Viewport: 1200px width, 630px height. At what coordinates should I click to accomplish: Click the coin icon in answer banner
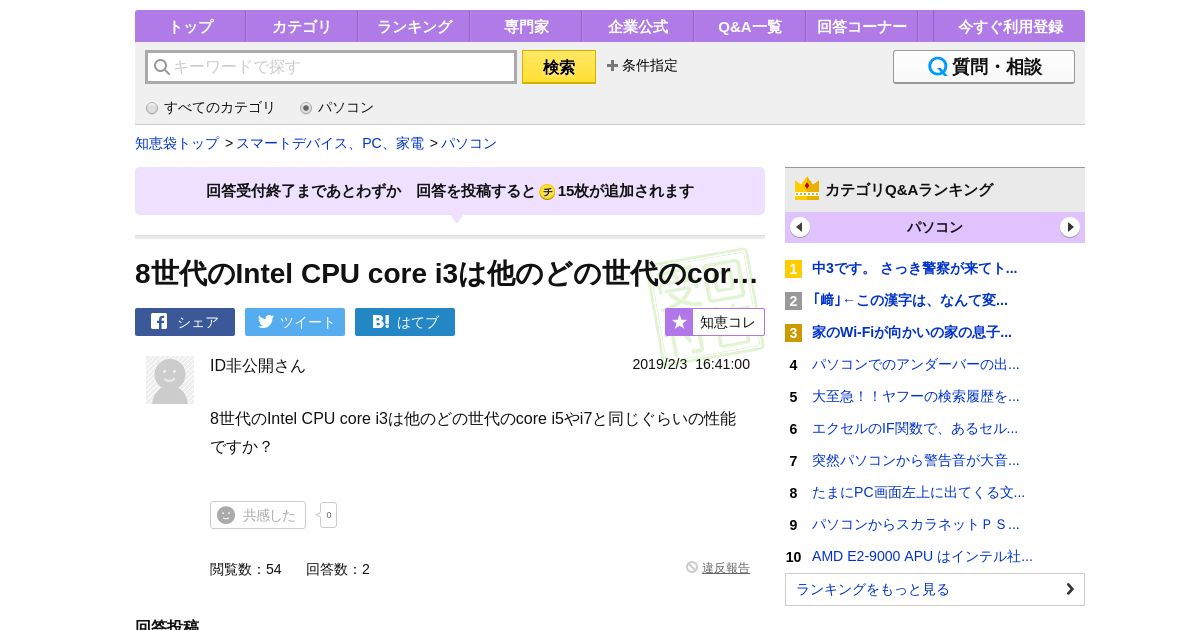547,192
